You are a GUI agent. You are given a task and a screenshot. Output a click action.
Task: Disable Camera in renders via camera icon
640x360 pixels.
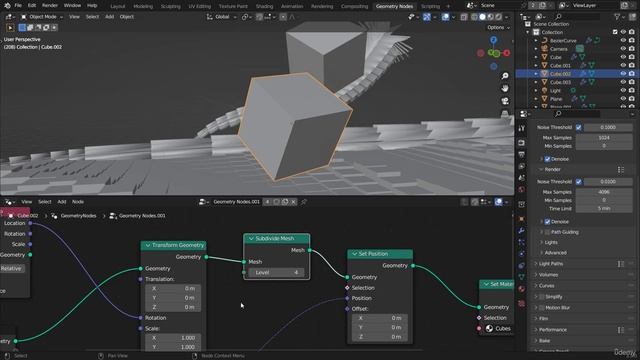[x=632, y=49]
